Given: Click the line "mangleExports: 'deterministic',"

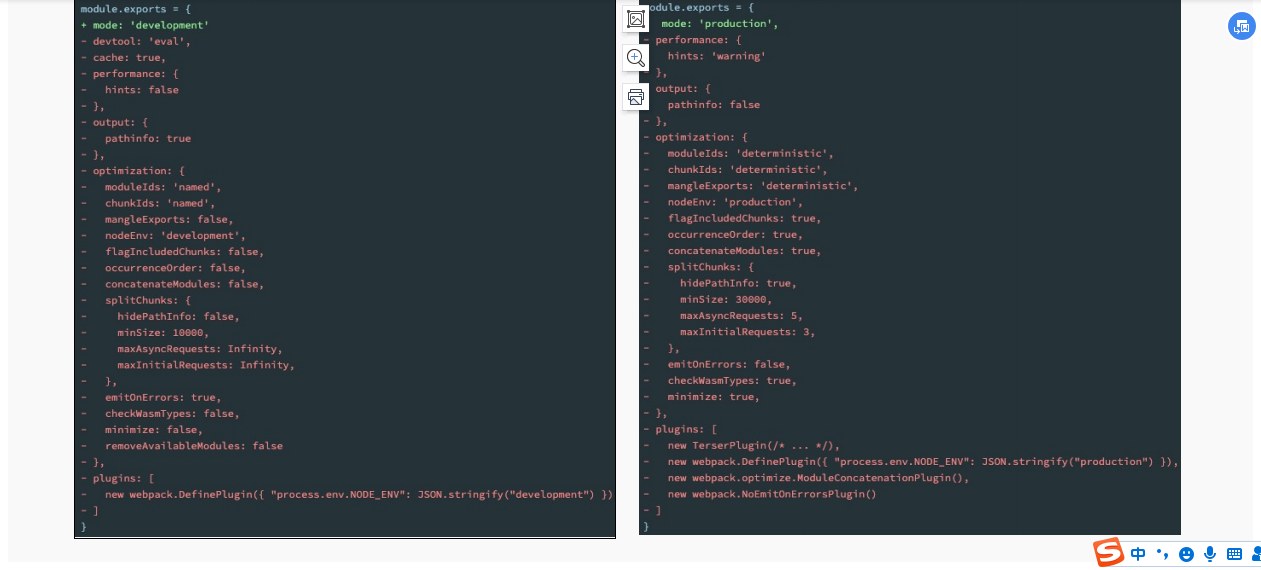Looking at the screenshot, I should tap(763, 185).
